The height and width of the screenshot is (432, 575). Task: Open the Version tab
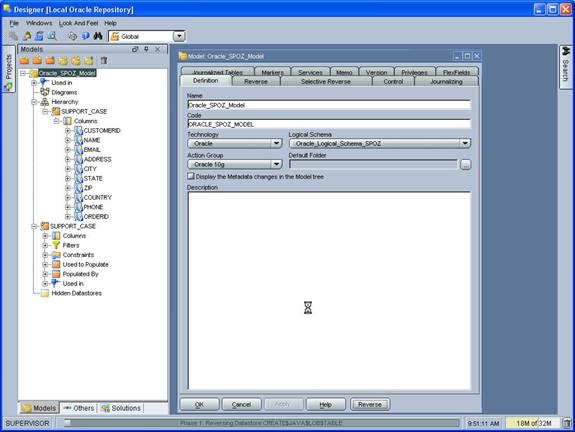[x=376, y=72]
